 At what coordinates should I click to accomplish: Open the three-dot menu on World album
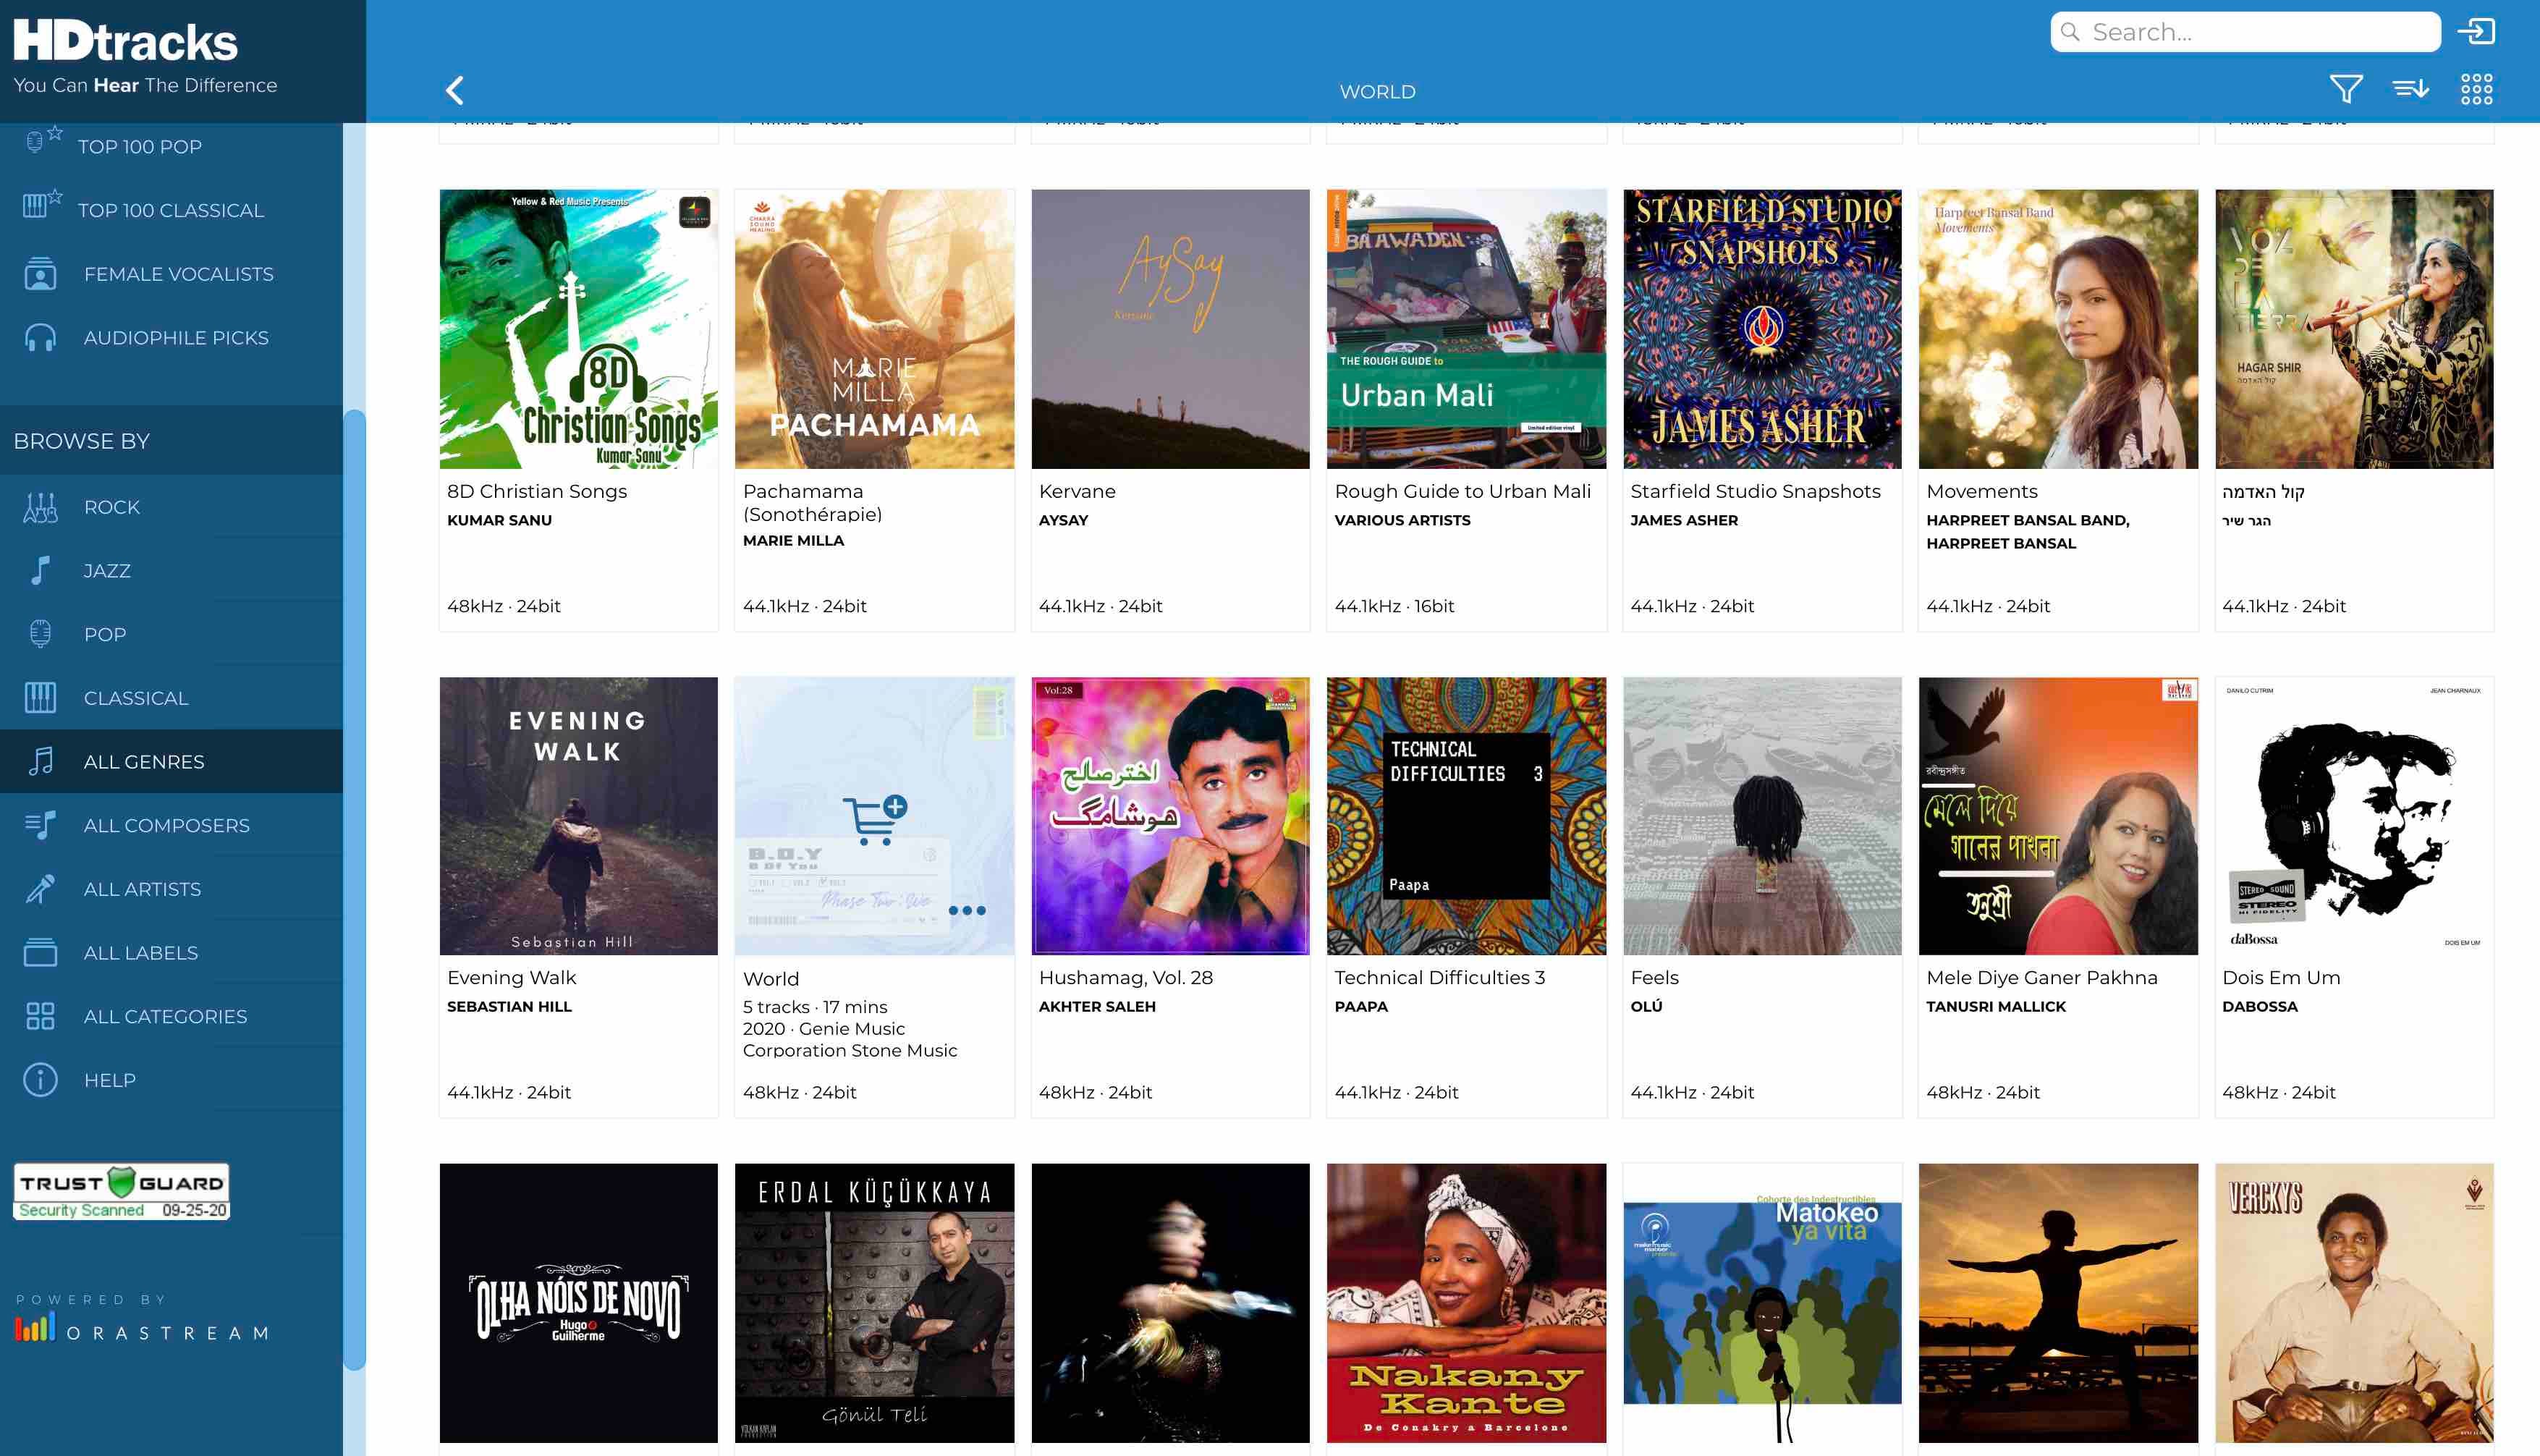967,911
